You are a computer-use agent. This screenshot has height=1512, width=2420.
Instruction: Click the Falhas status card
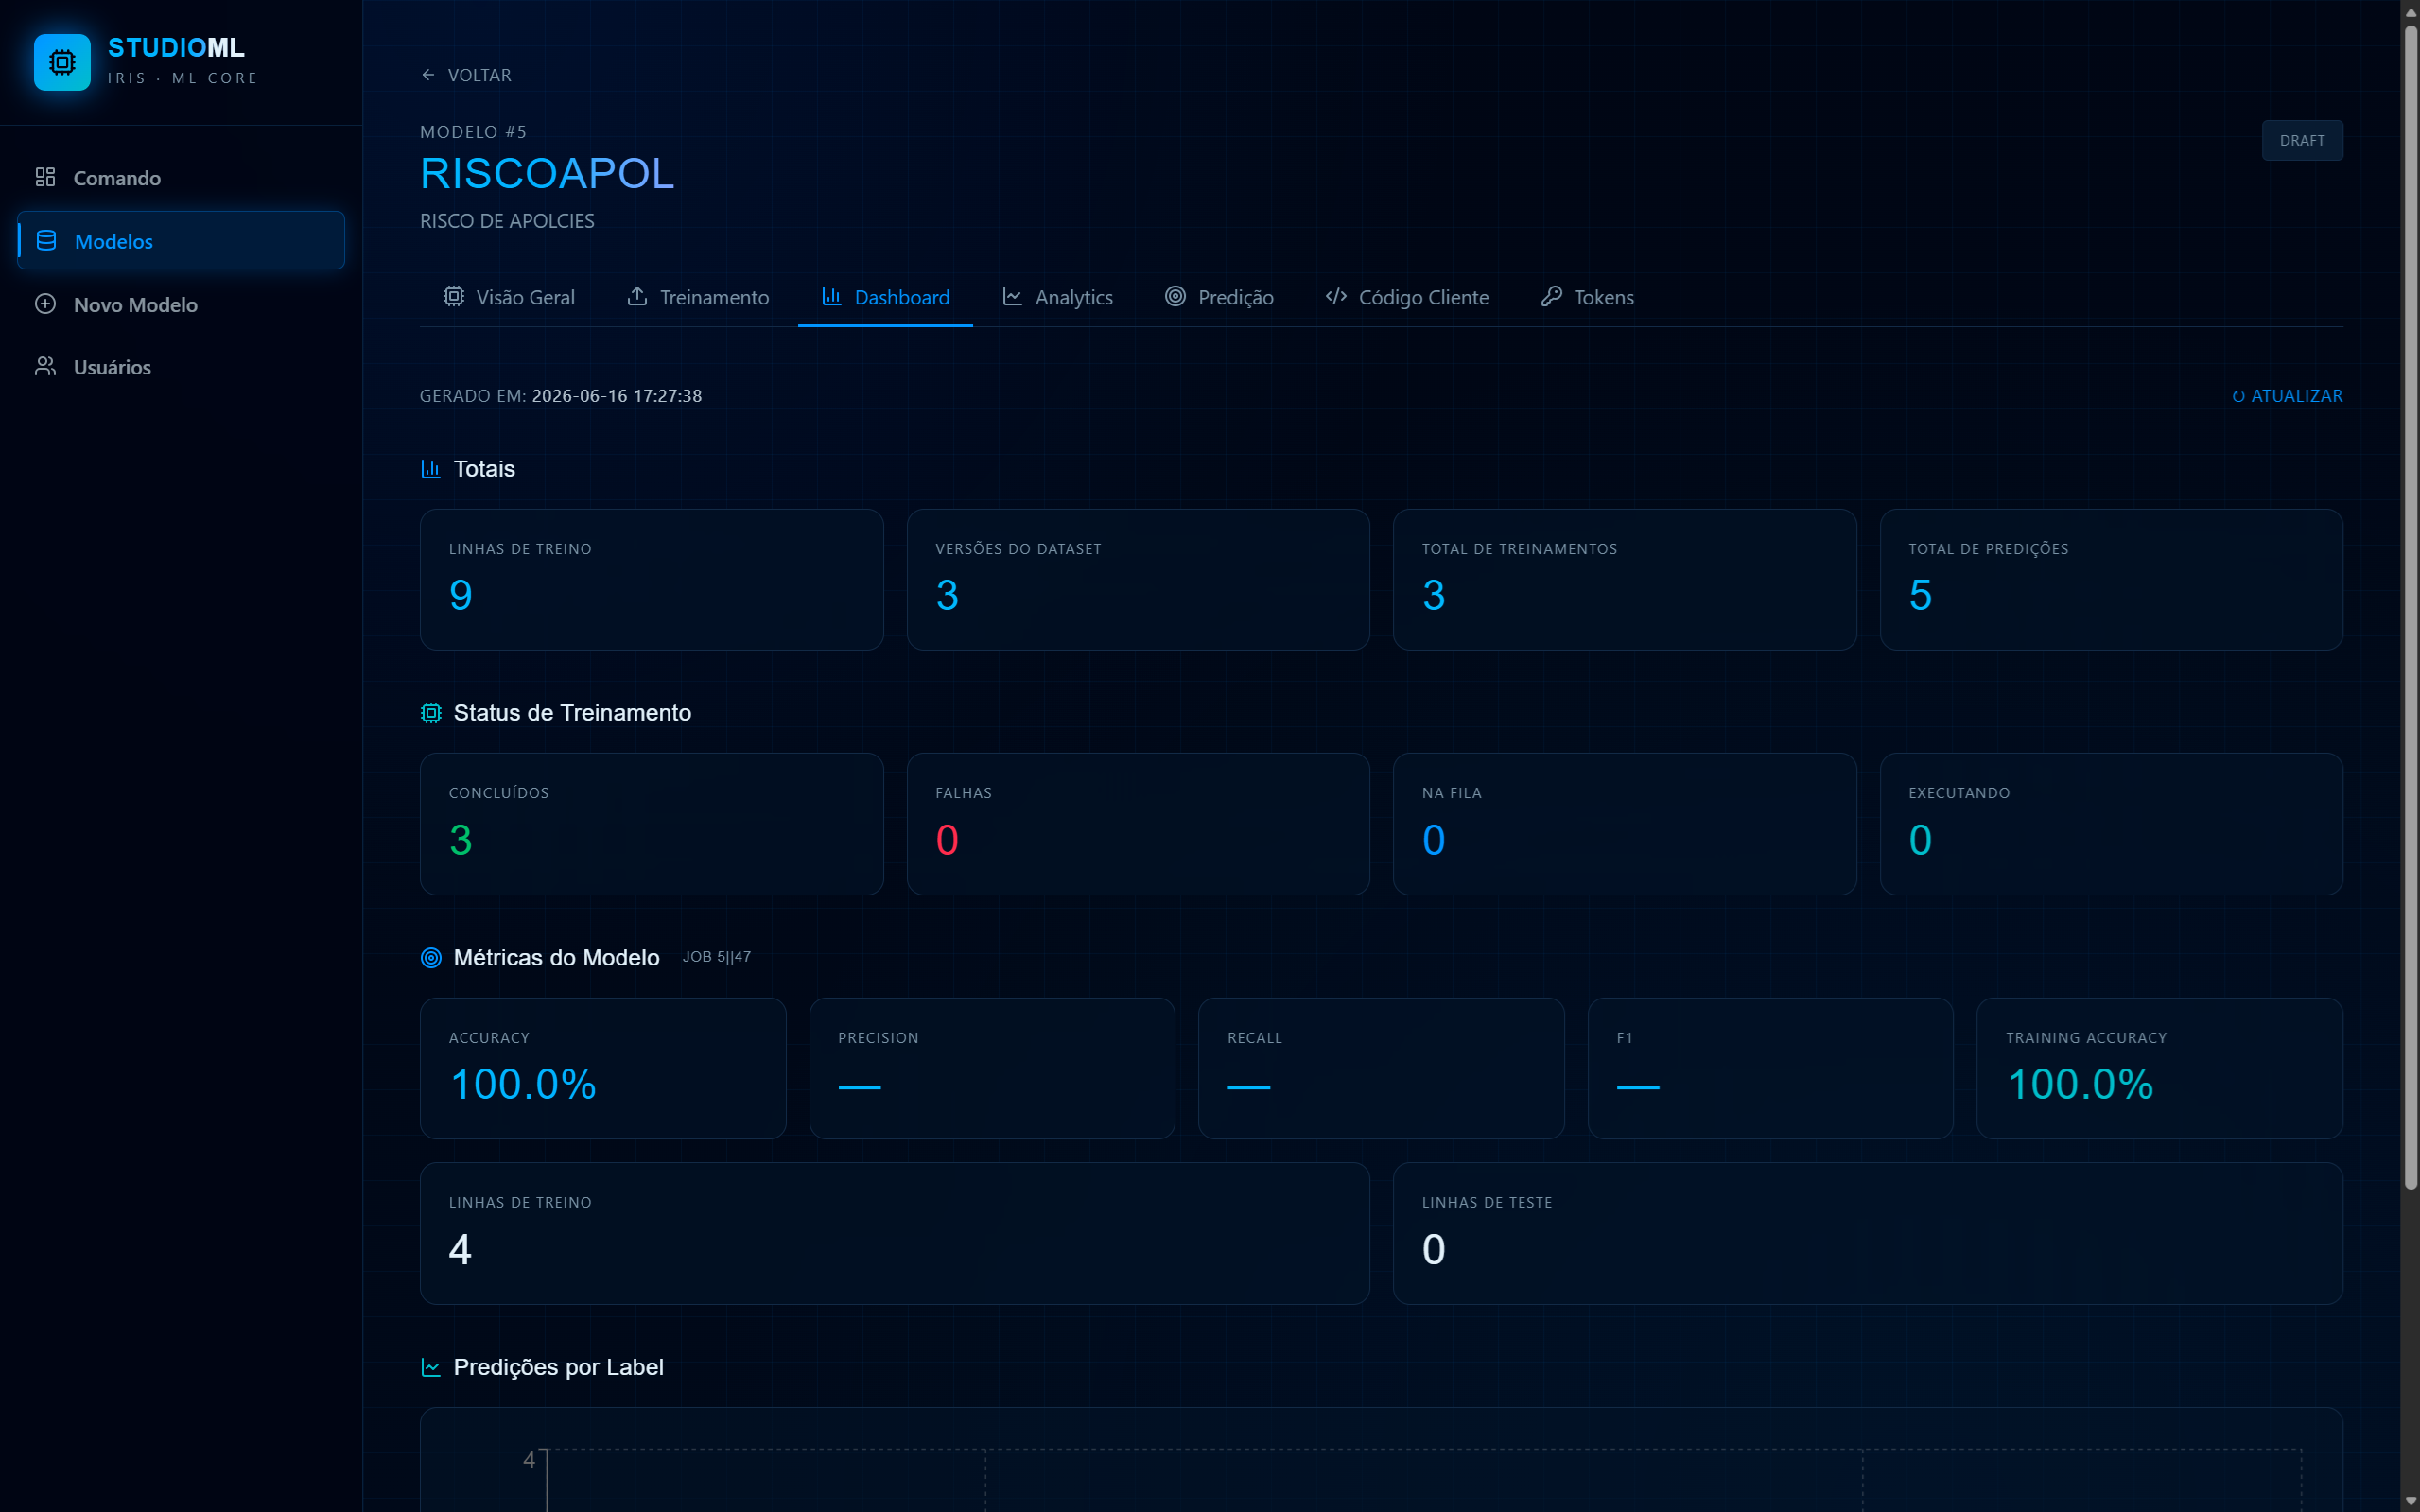[1138, 824]
